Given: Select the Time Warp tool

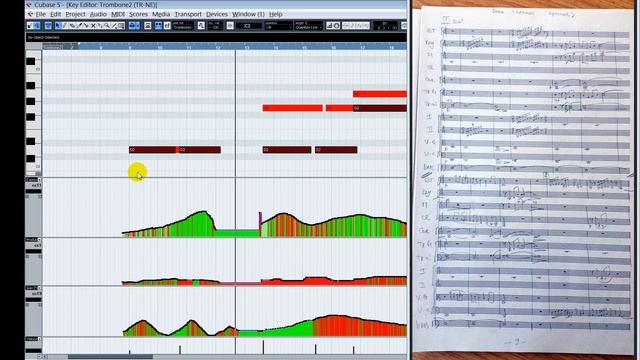Looking at the screenshot, I should point(121,26).
